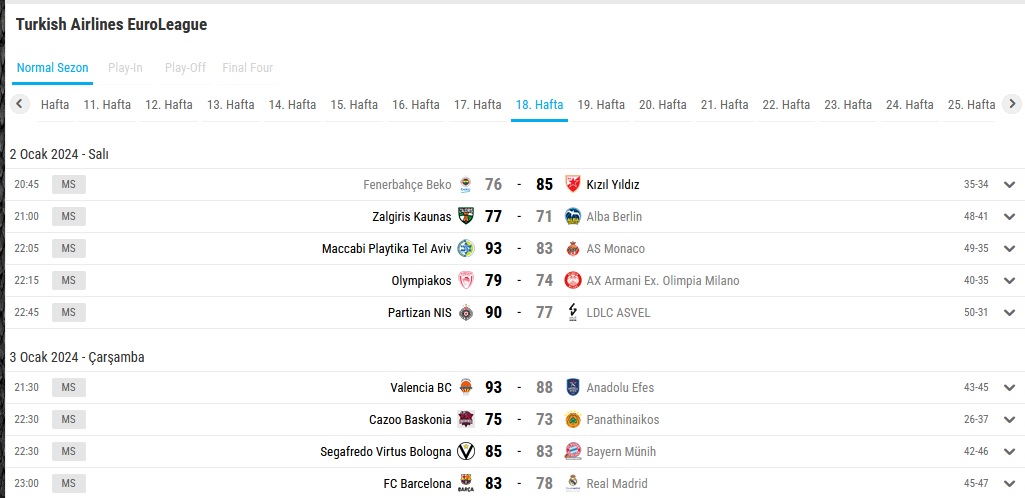Click the Partizan NIS team logo
Viewport: 1025px width, 498px height.
coord(466,313)
